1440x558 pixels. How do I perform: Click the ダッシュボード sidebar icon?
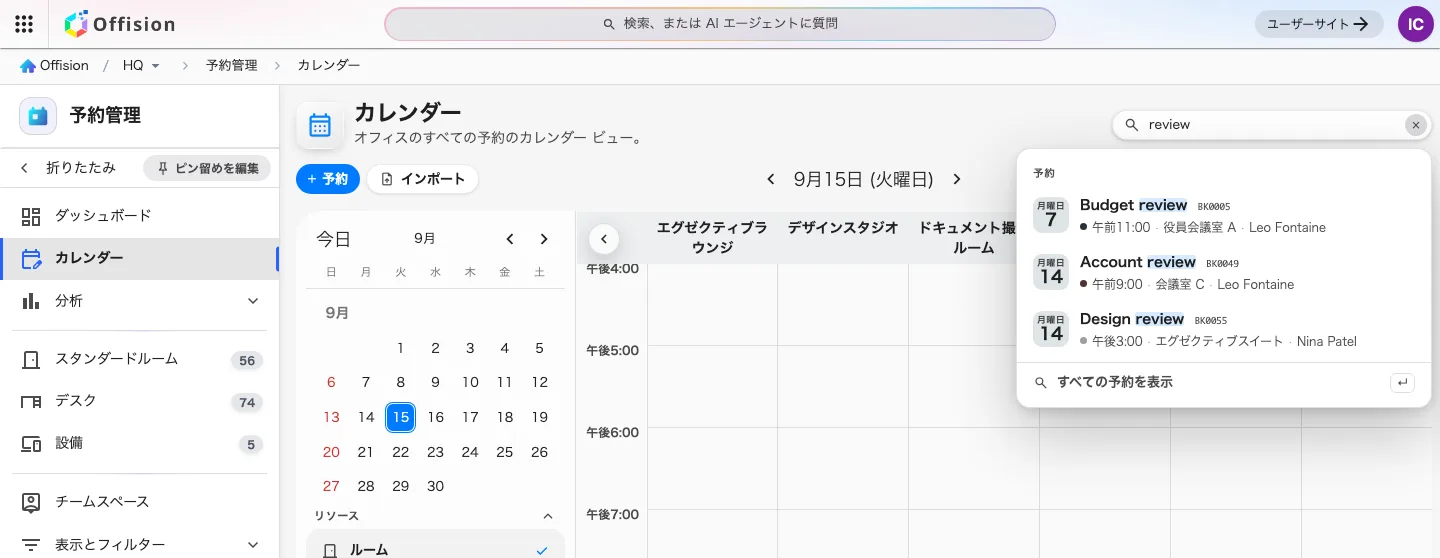[x=31, y=216]
